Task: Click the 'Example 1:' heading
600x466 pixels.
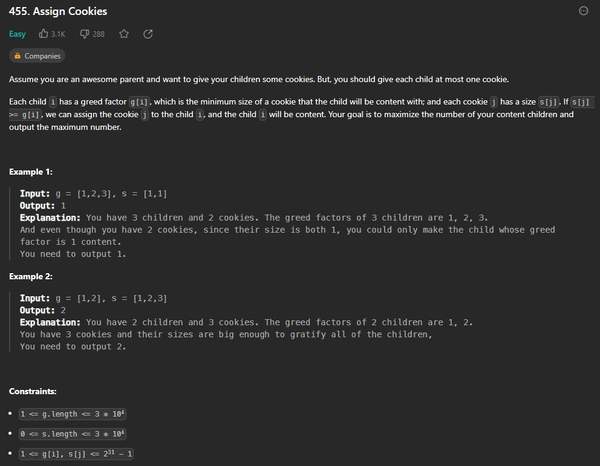Action: click(x=31, y=172)
